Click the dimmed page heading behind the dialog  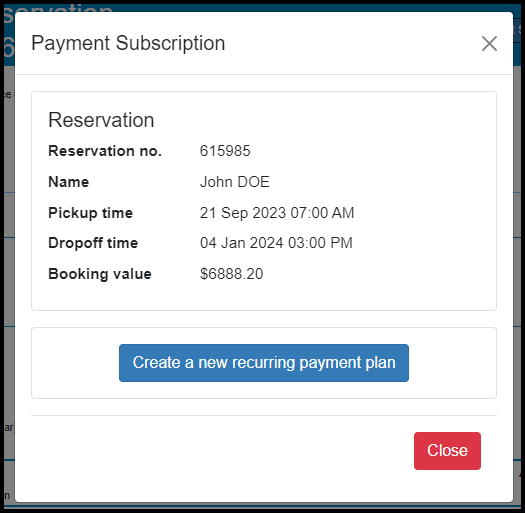click(x=57, y=7)
